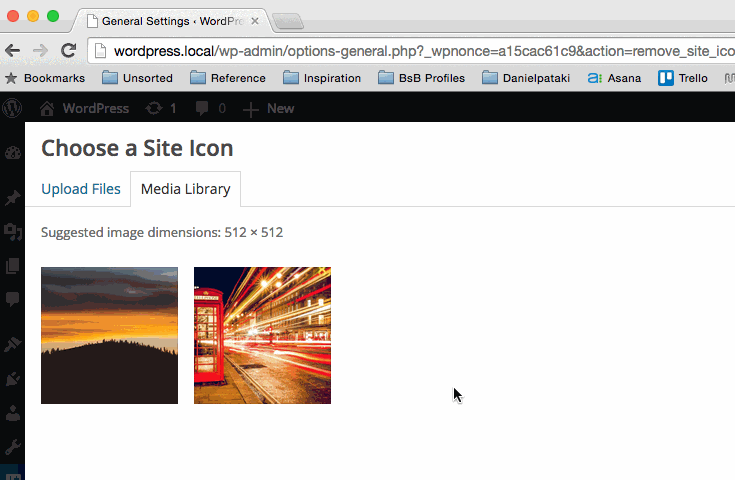Screen dimensions: 735x480
Task: Open the Trello bookmark
Action: pyautogui.click(x=682, y=78)
